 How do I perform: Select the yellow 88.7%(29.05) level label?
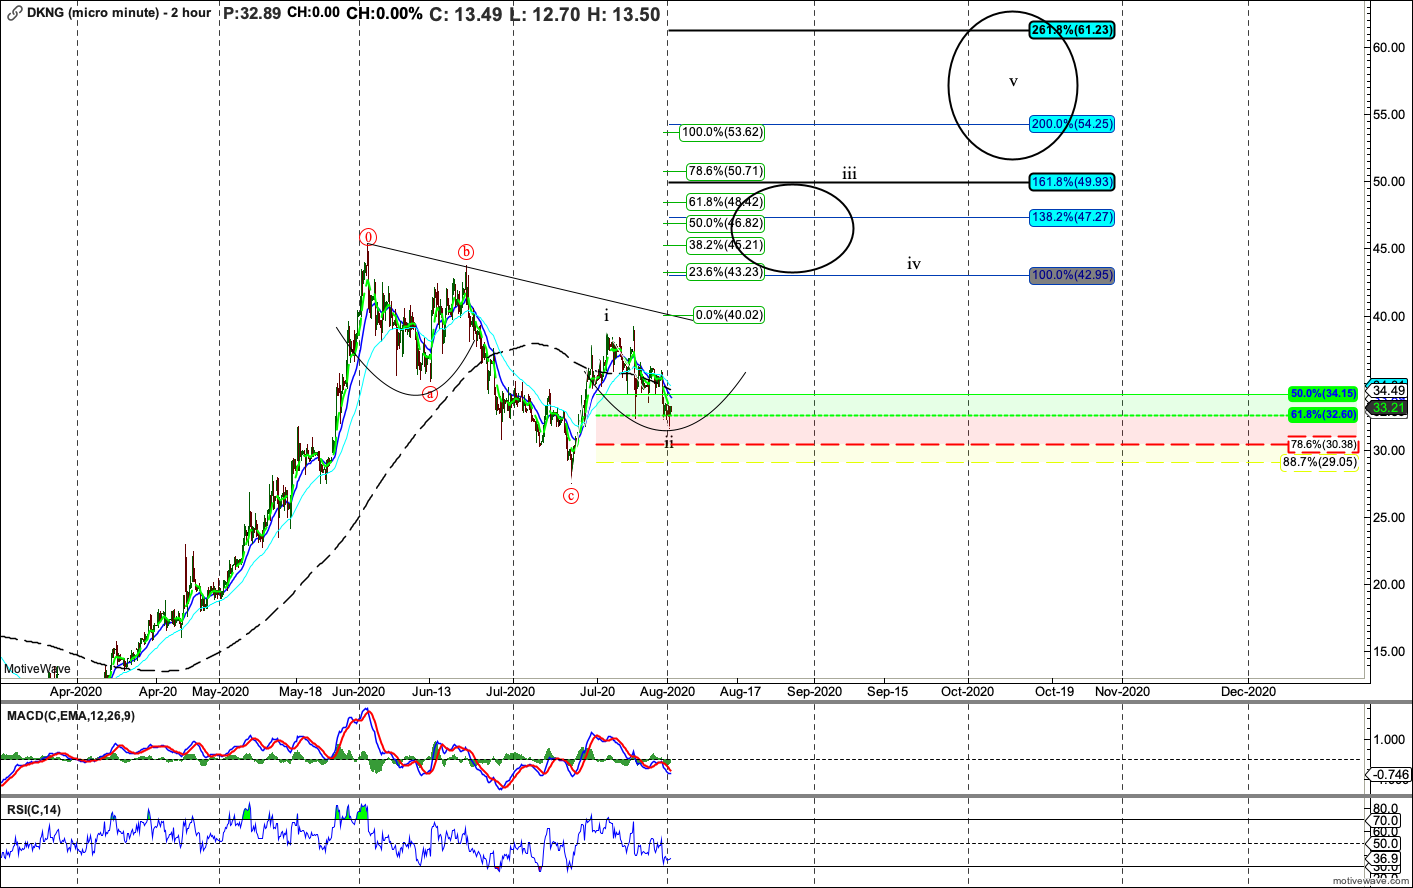(x=1320, y=462)
